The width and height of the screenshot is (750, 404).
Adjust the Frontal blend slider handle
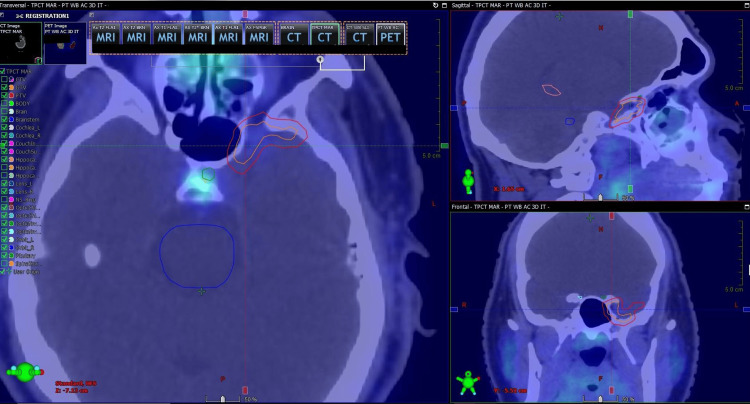600,399
